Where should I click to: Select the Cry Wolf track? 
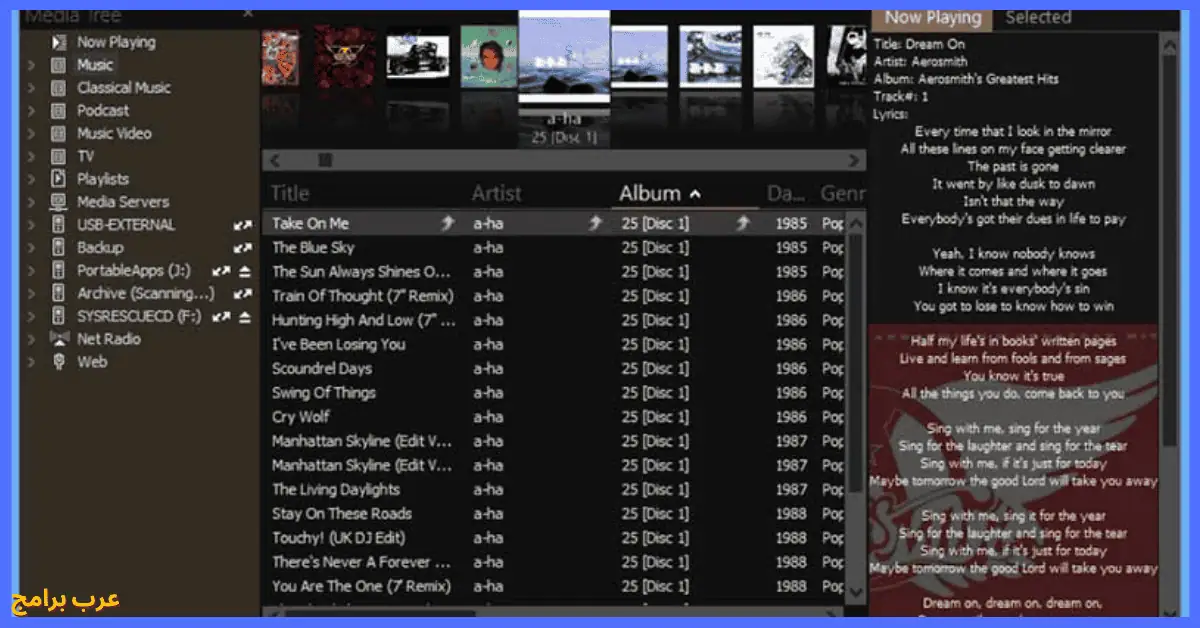click(x=301, y=417)
